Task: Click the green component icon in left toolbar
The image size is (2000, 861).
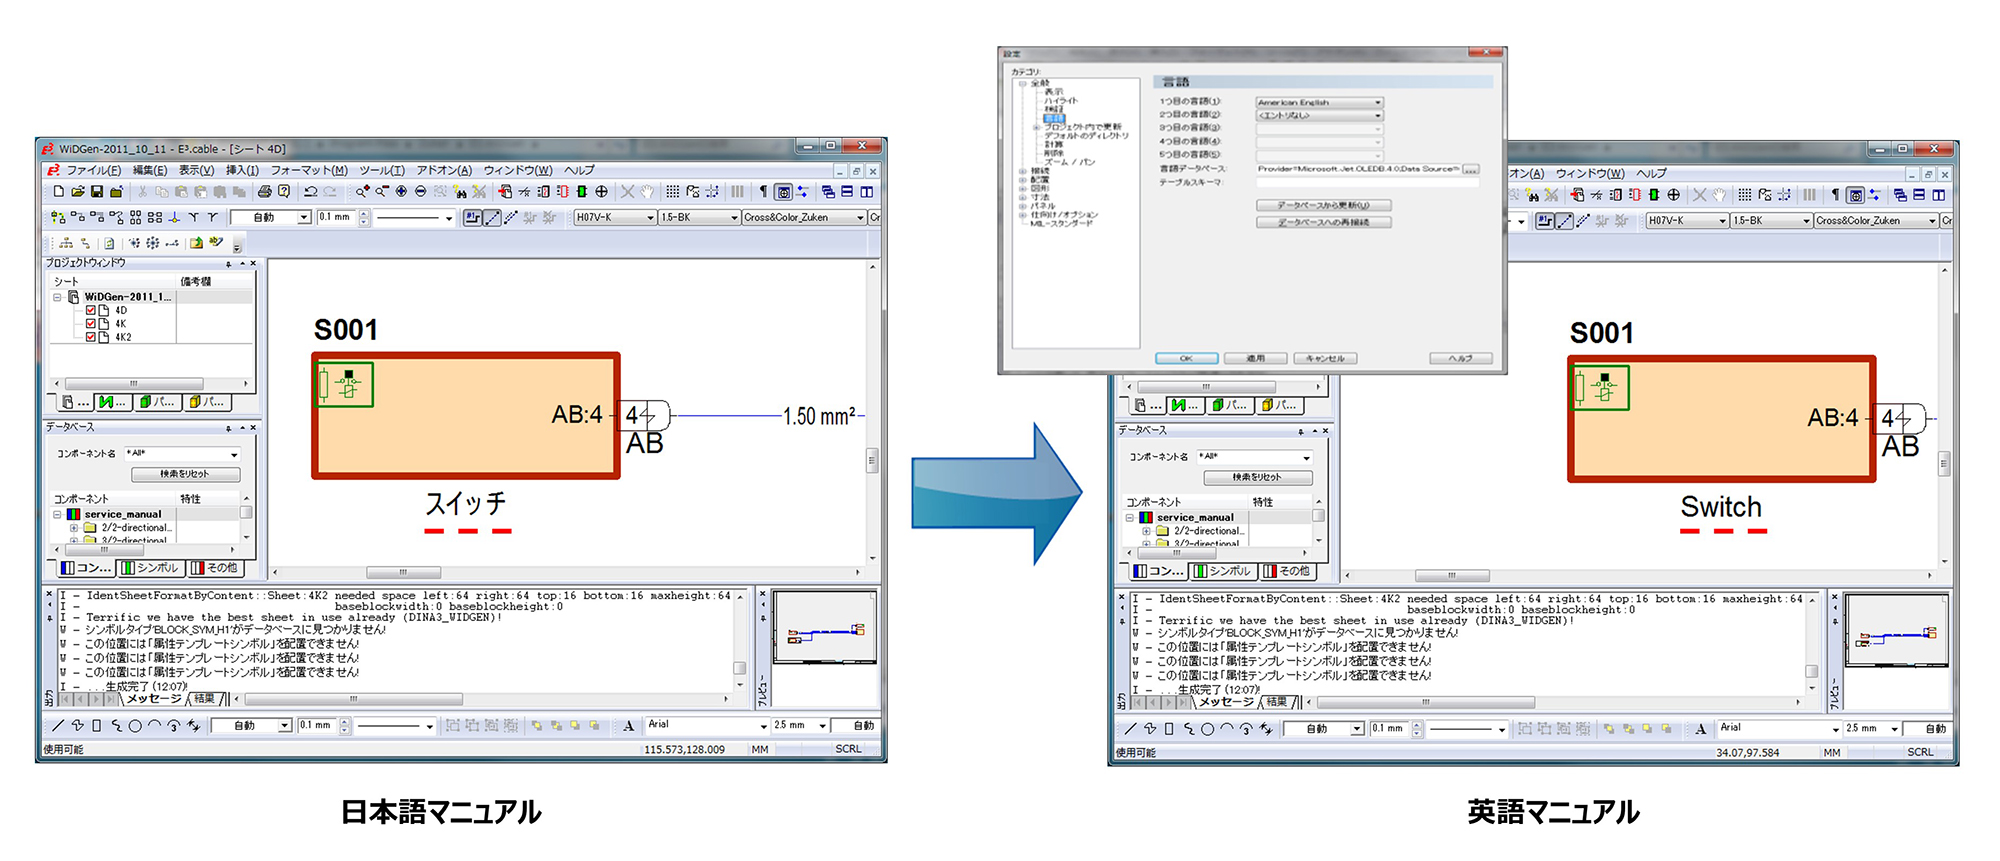Action: point(581,192)
